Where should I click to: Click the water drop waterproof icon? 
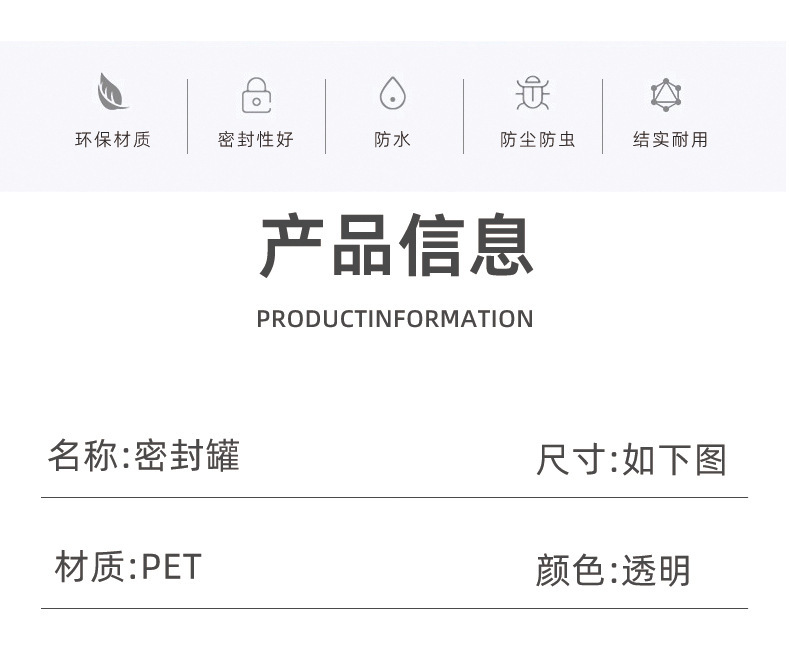[392, 94]
